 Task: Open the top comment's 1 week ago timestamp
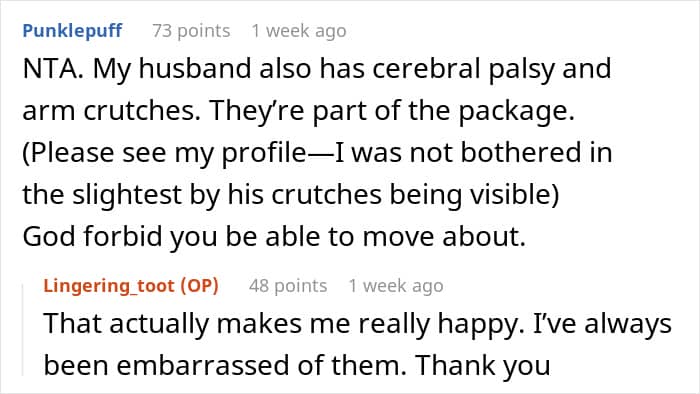pyautogui.click(x=299, y=31)
